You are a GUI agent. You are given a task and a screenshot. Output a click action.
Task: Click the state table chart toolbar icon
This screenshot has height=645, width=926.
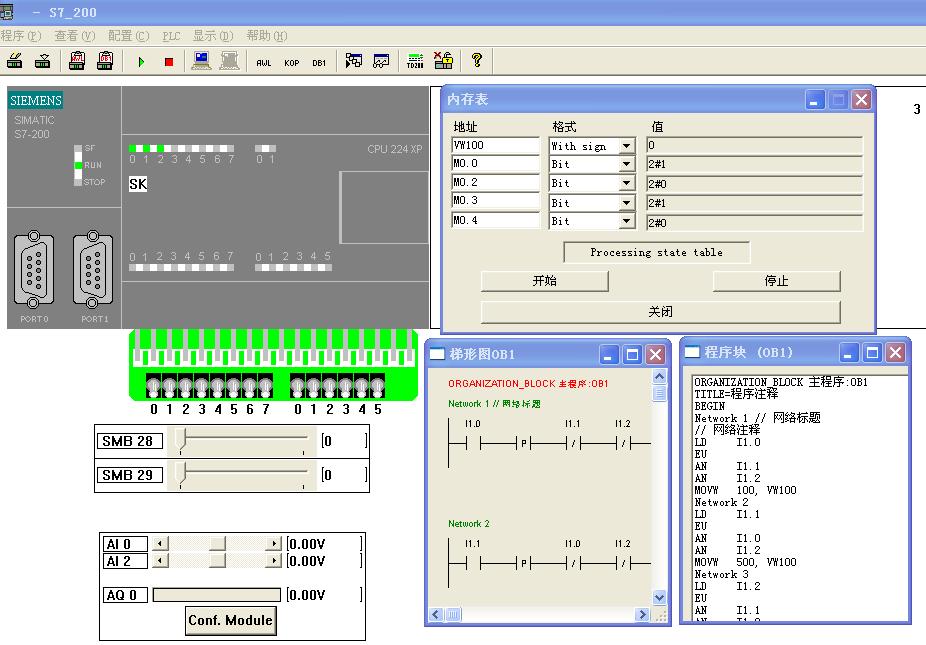pyautogui.click(x=381, y=62)
